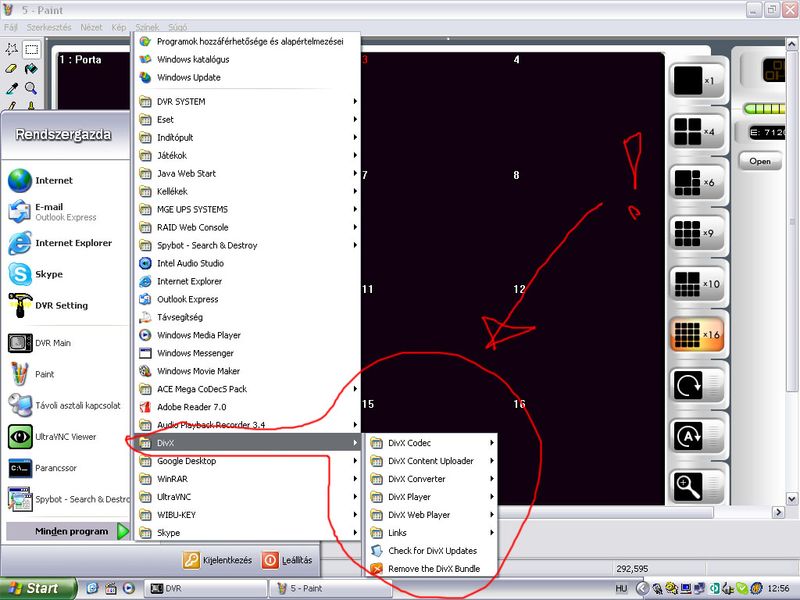Pick the Fill With Color bucket tool
This screenshot has width=800, height=600.
click(x=32, y=69)
